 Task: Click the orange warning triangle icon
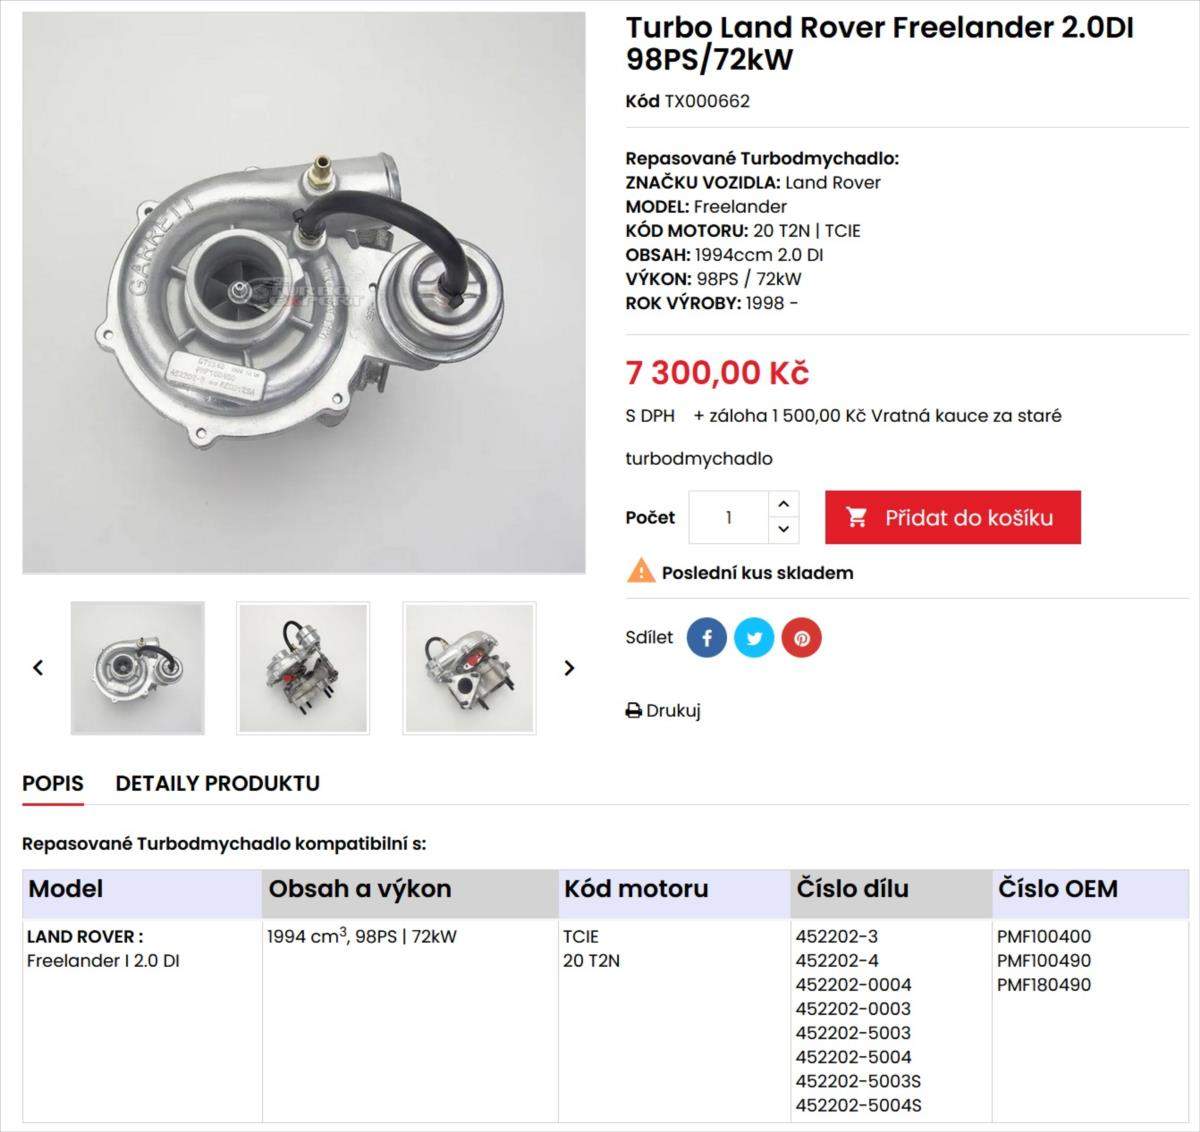(x=640, y=572)
